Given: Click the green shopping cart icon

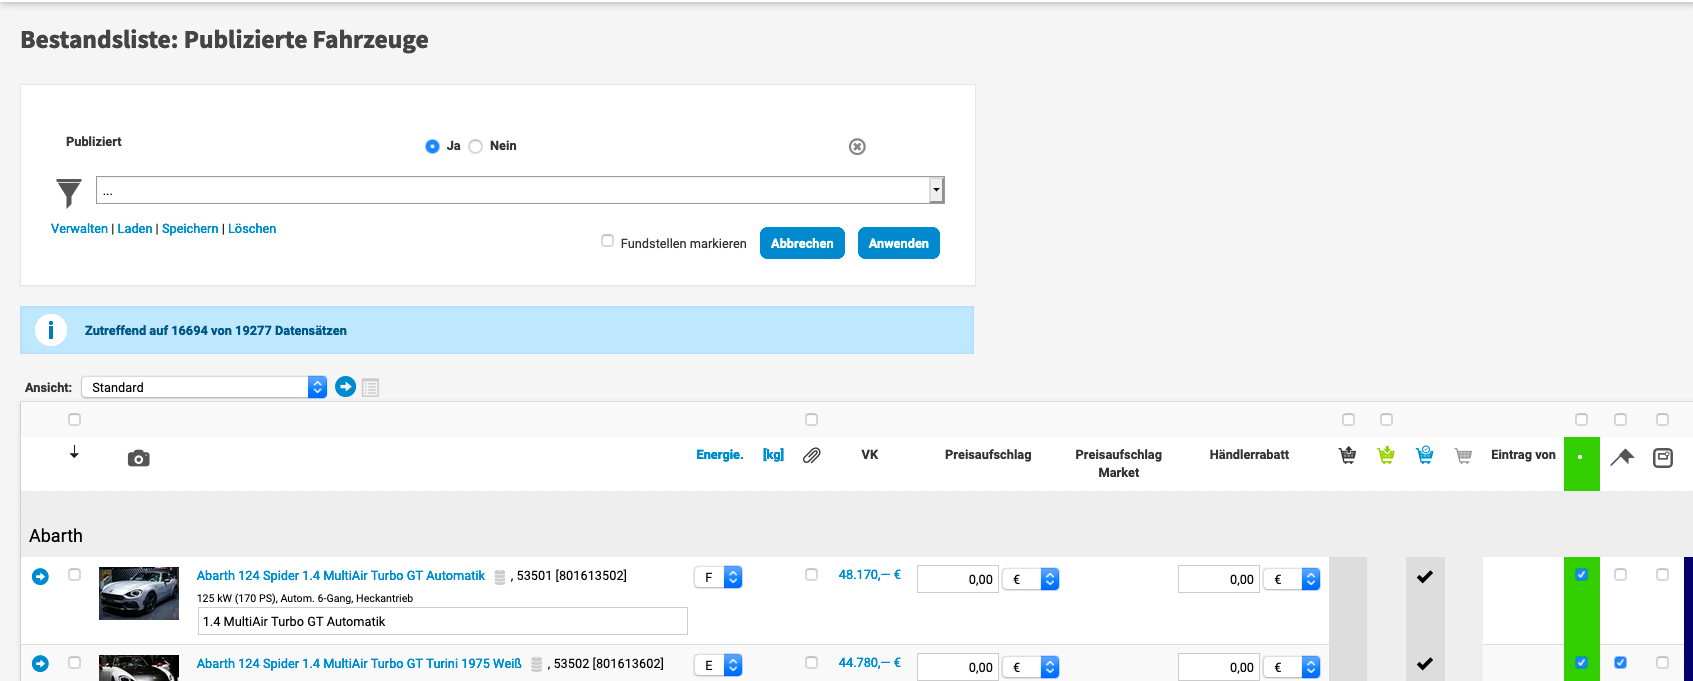Looking at the screenshot, I should click(x=1386, y=455).
